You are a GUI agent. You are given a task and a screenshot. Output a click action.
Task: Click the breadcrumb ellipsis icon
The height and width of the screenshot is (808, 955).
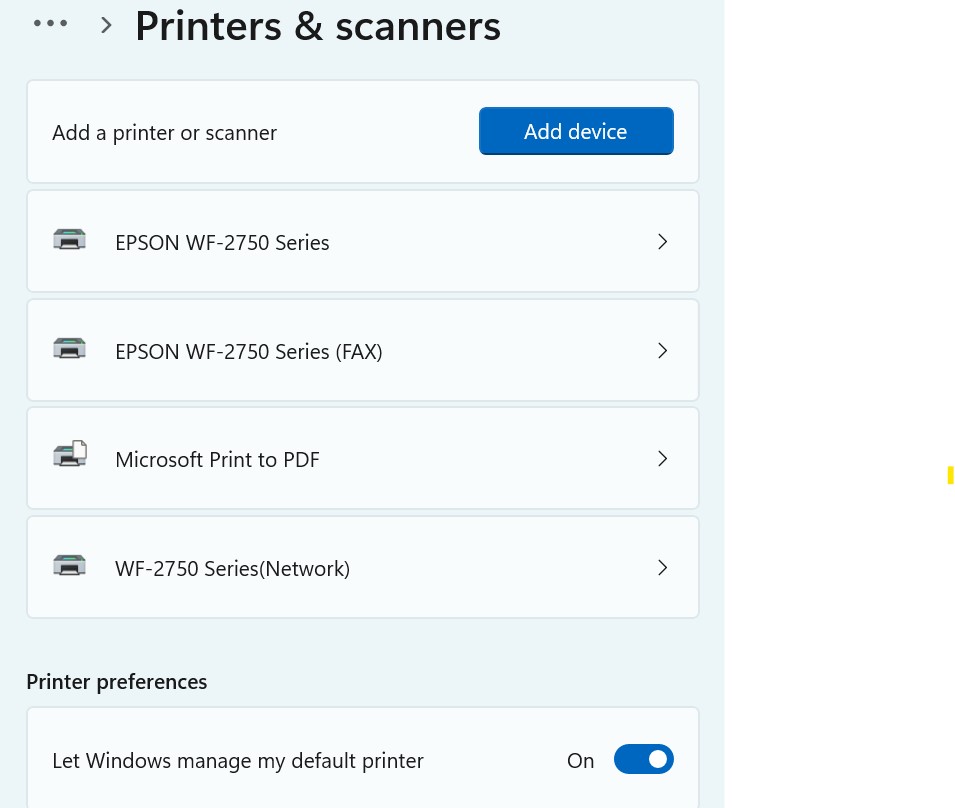point(51,22)
